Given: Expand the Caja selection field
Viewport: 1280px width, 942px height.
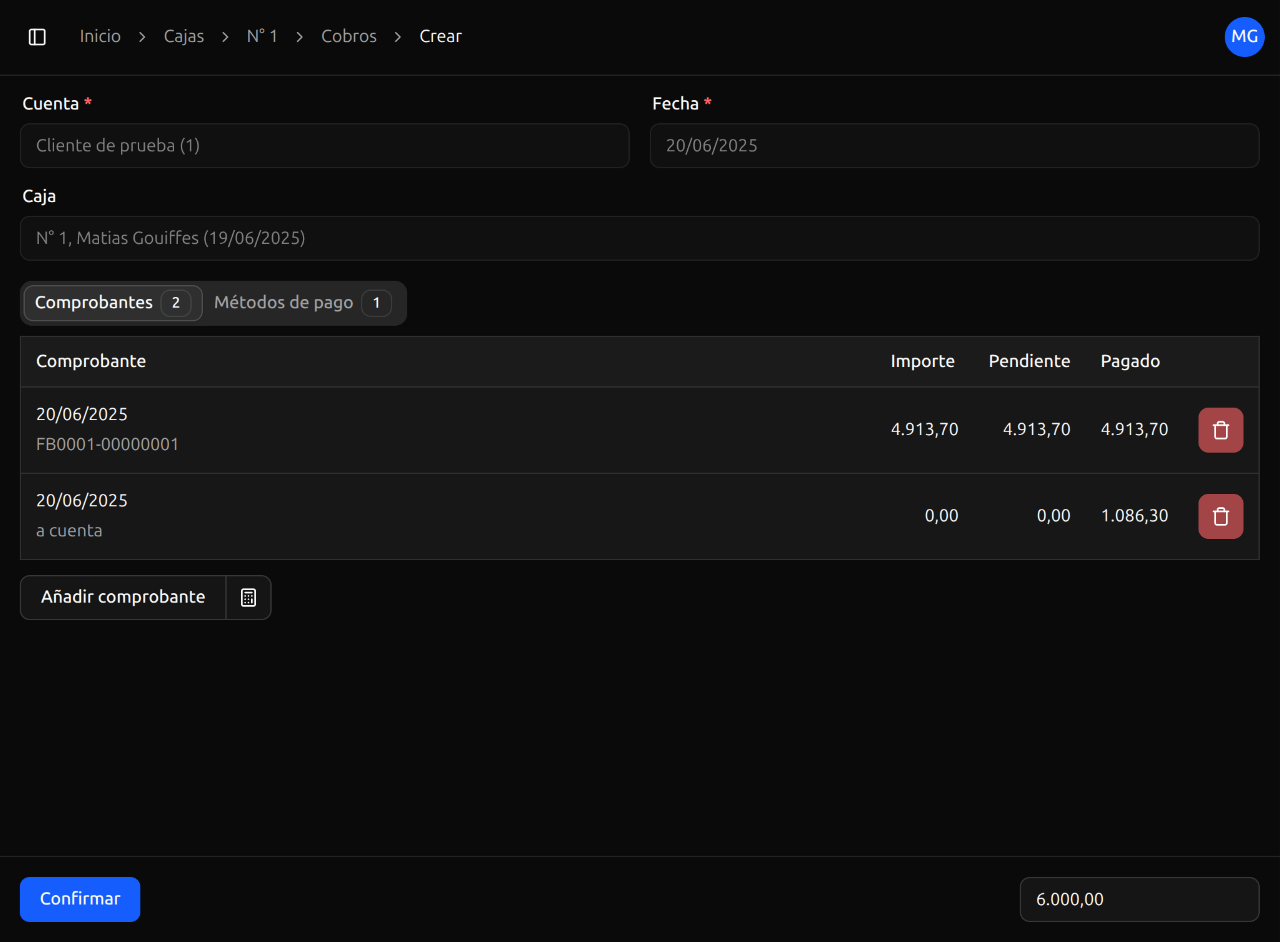Looking at the screenshot, I should 639,239.
